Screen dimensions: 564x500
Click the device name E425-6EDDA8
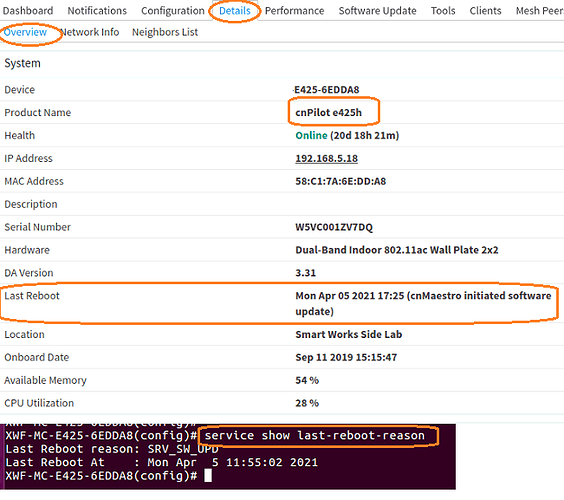pos(327,90)
